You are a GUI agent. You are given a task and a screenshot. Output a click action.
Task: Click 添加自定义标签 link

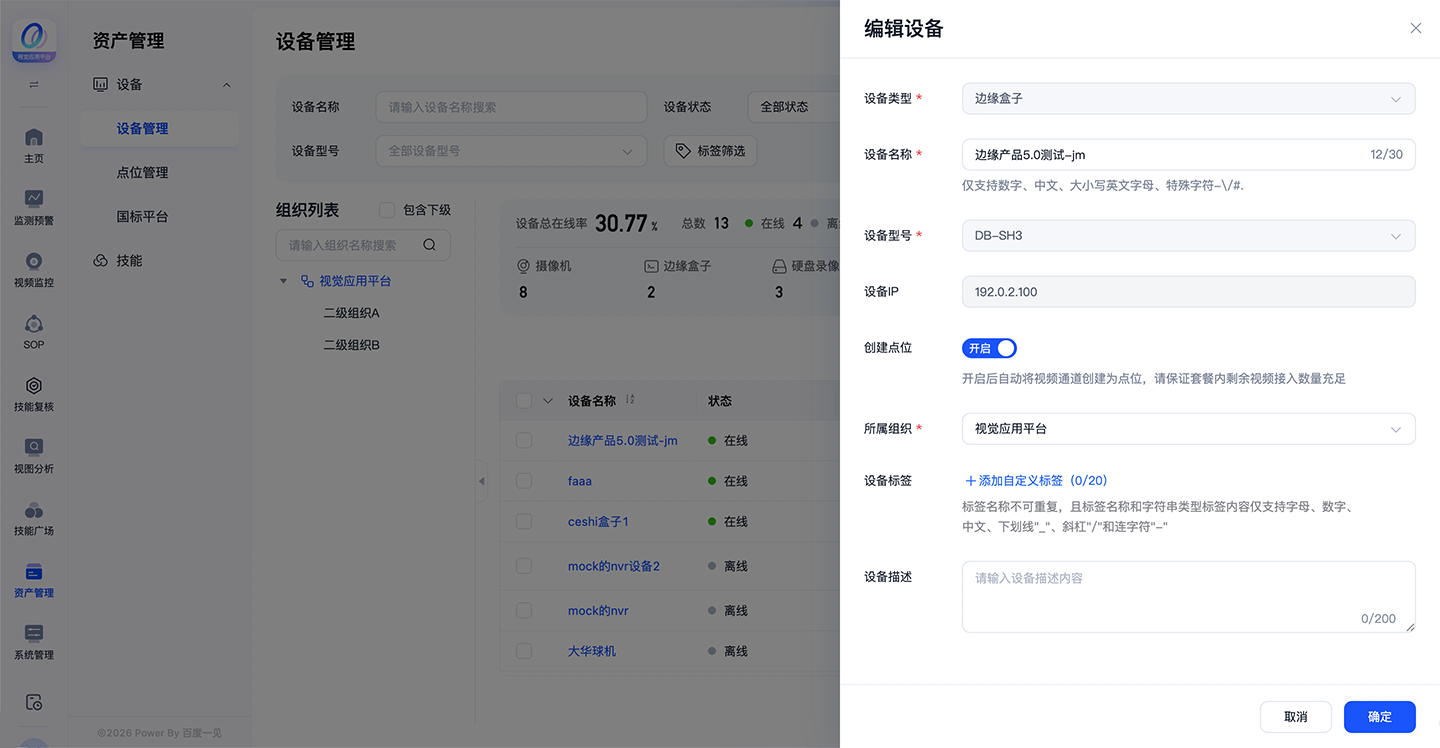pyautogui.click(x=1036, y=480)
